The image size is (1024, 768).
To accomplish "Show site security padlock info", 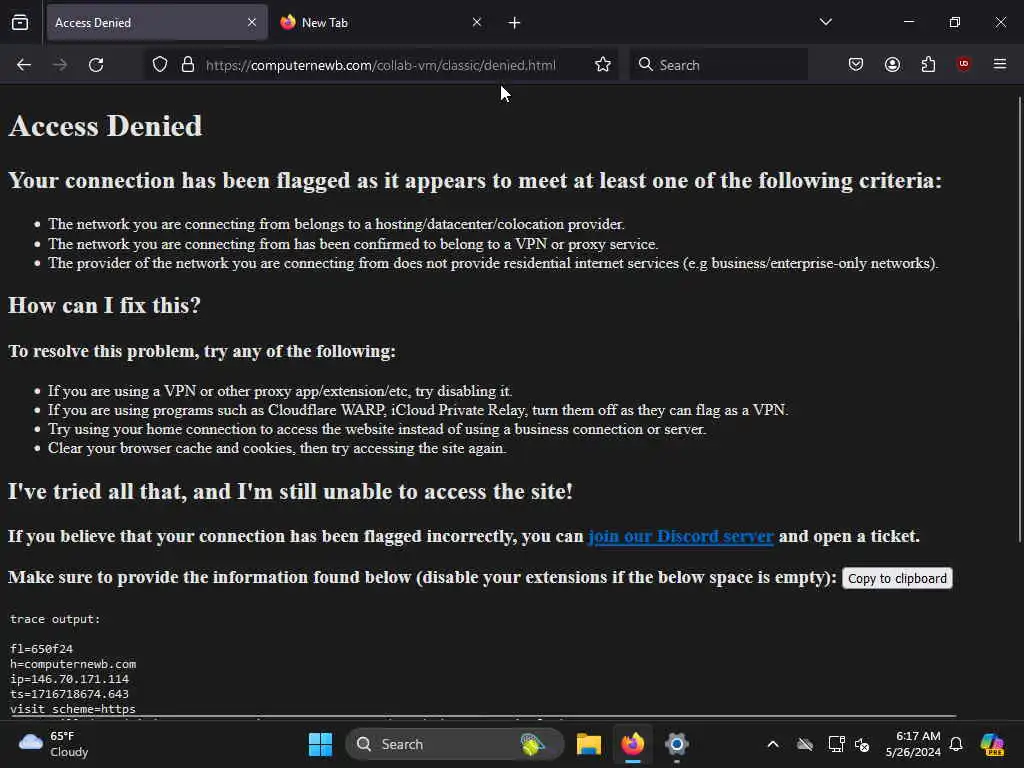I will click(188, 65).
